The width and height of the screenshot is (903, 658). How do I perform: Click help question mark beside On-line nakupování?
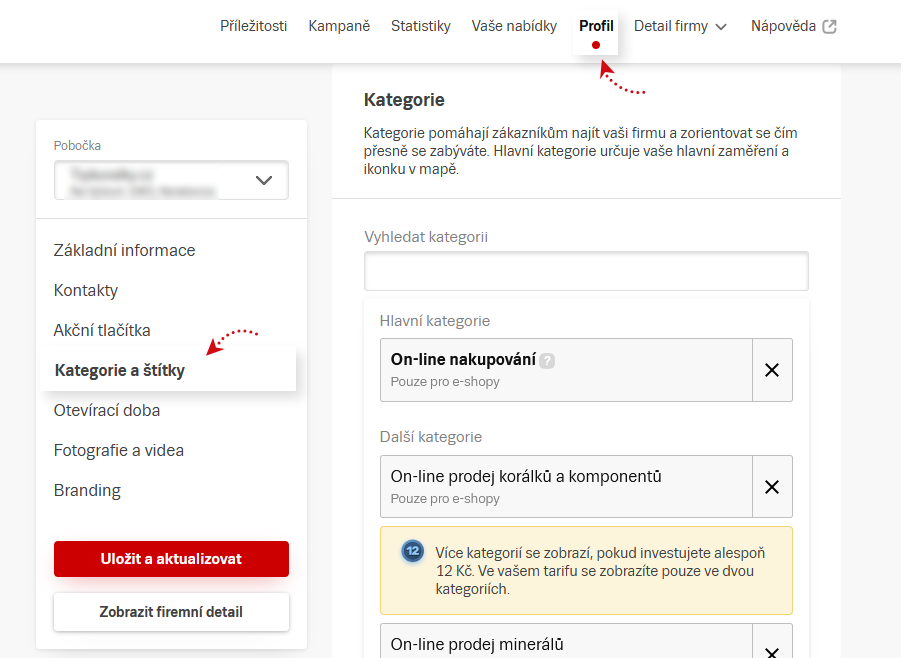pos(547,361)
